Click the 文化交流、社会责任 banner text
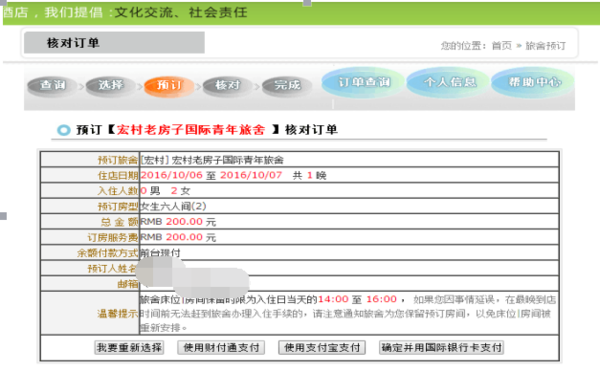The width and height of the screenshot is (600, 371). (x=181, y=13)
